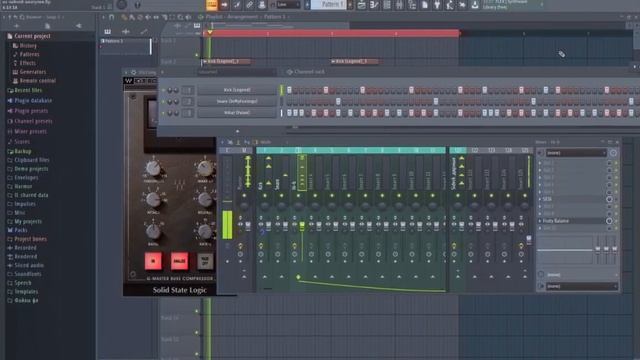This screenshot has width=640, height=360.
Task: Open mixer input (none) dropdown at top
Action: pos(576,153)
